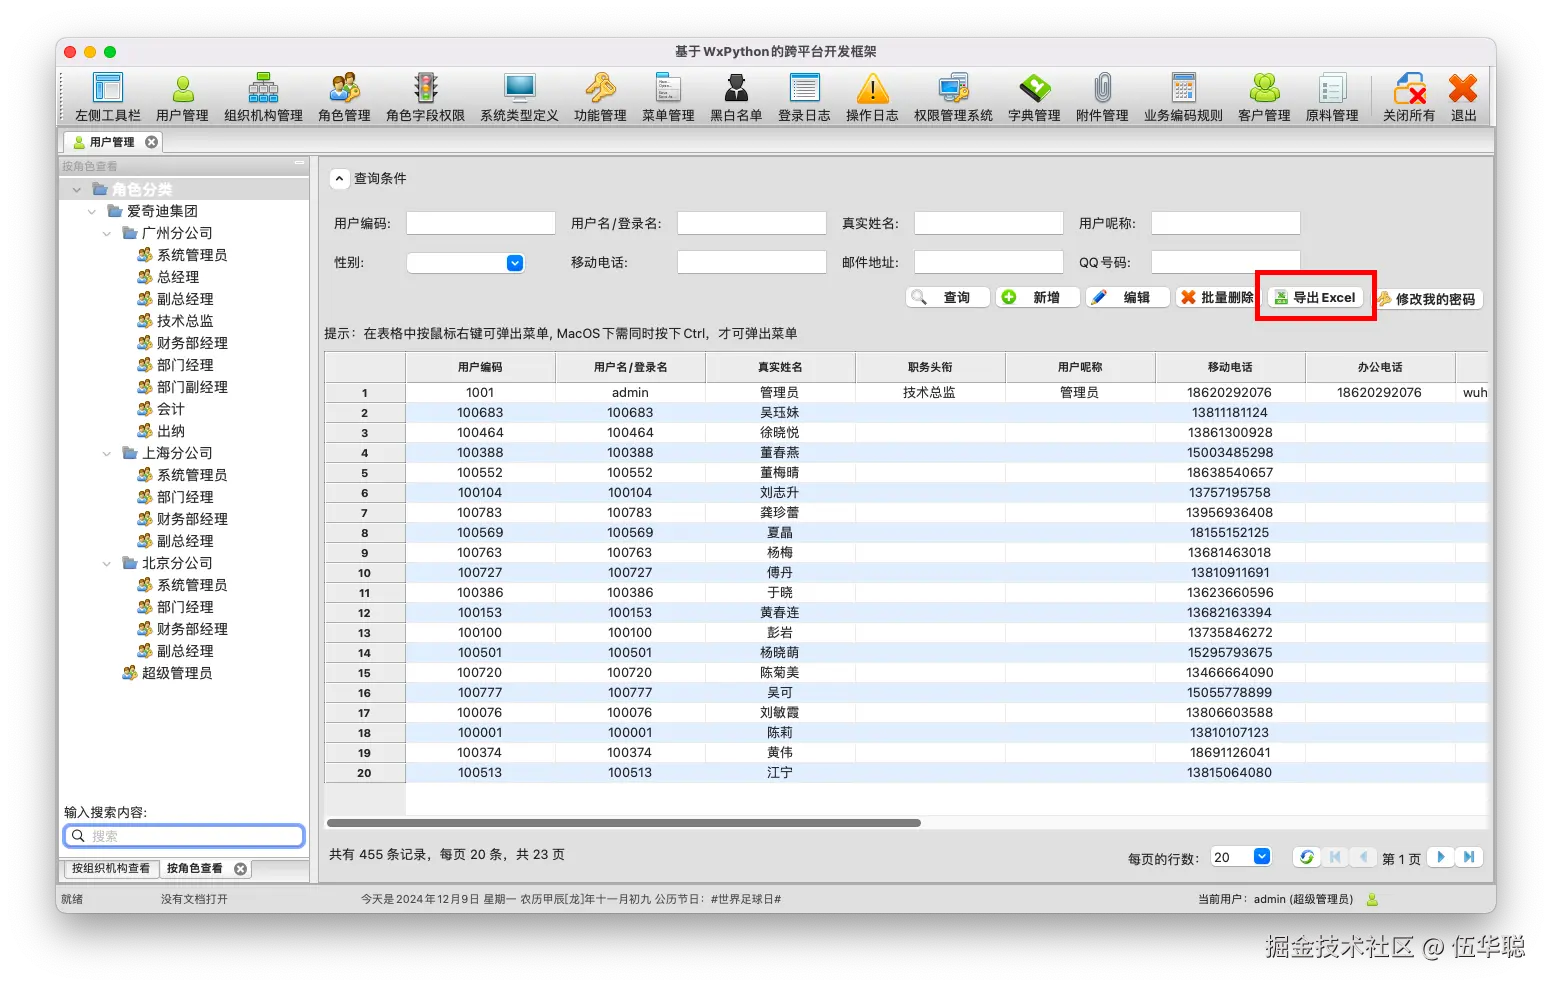Focus the 移动电话 input field
The height and width of the screenshot is (987, 1552).
752,262
